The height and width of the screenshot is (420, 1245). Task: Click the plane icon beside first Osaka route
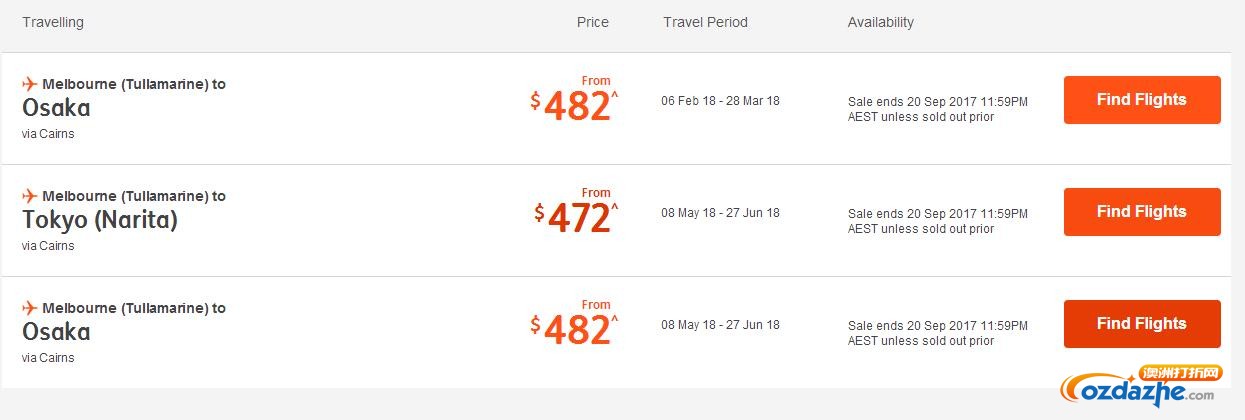pos(30,84)
